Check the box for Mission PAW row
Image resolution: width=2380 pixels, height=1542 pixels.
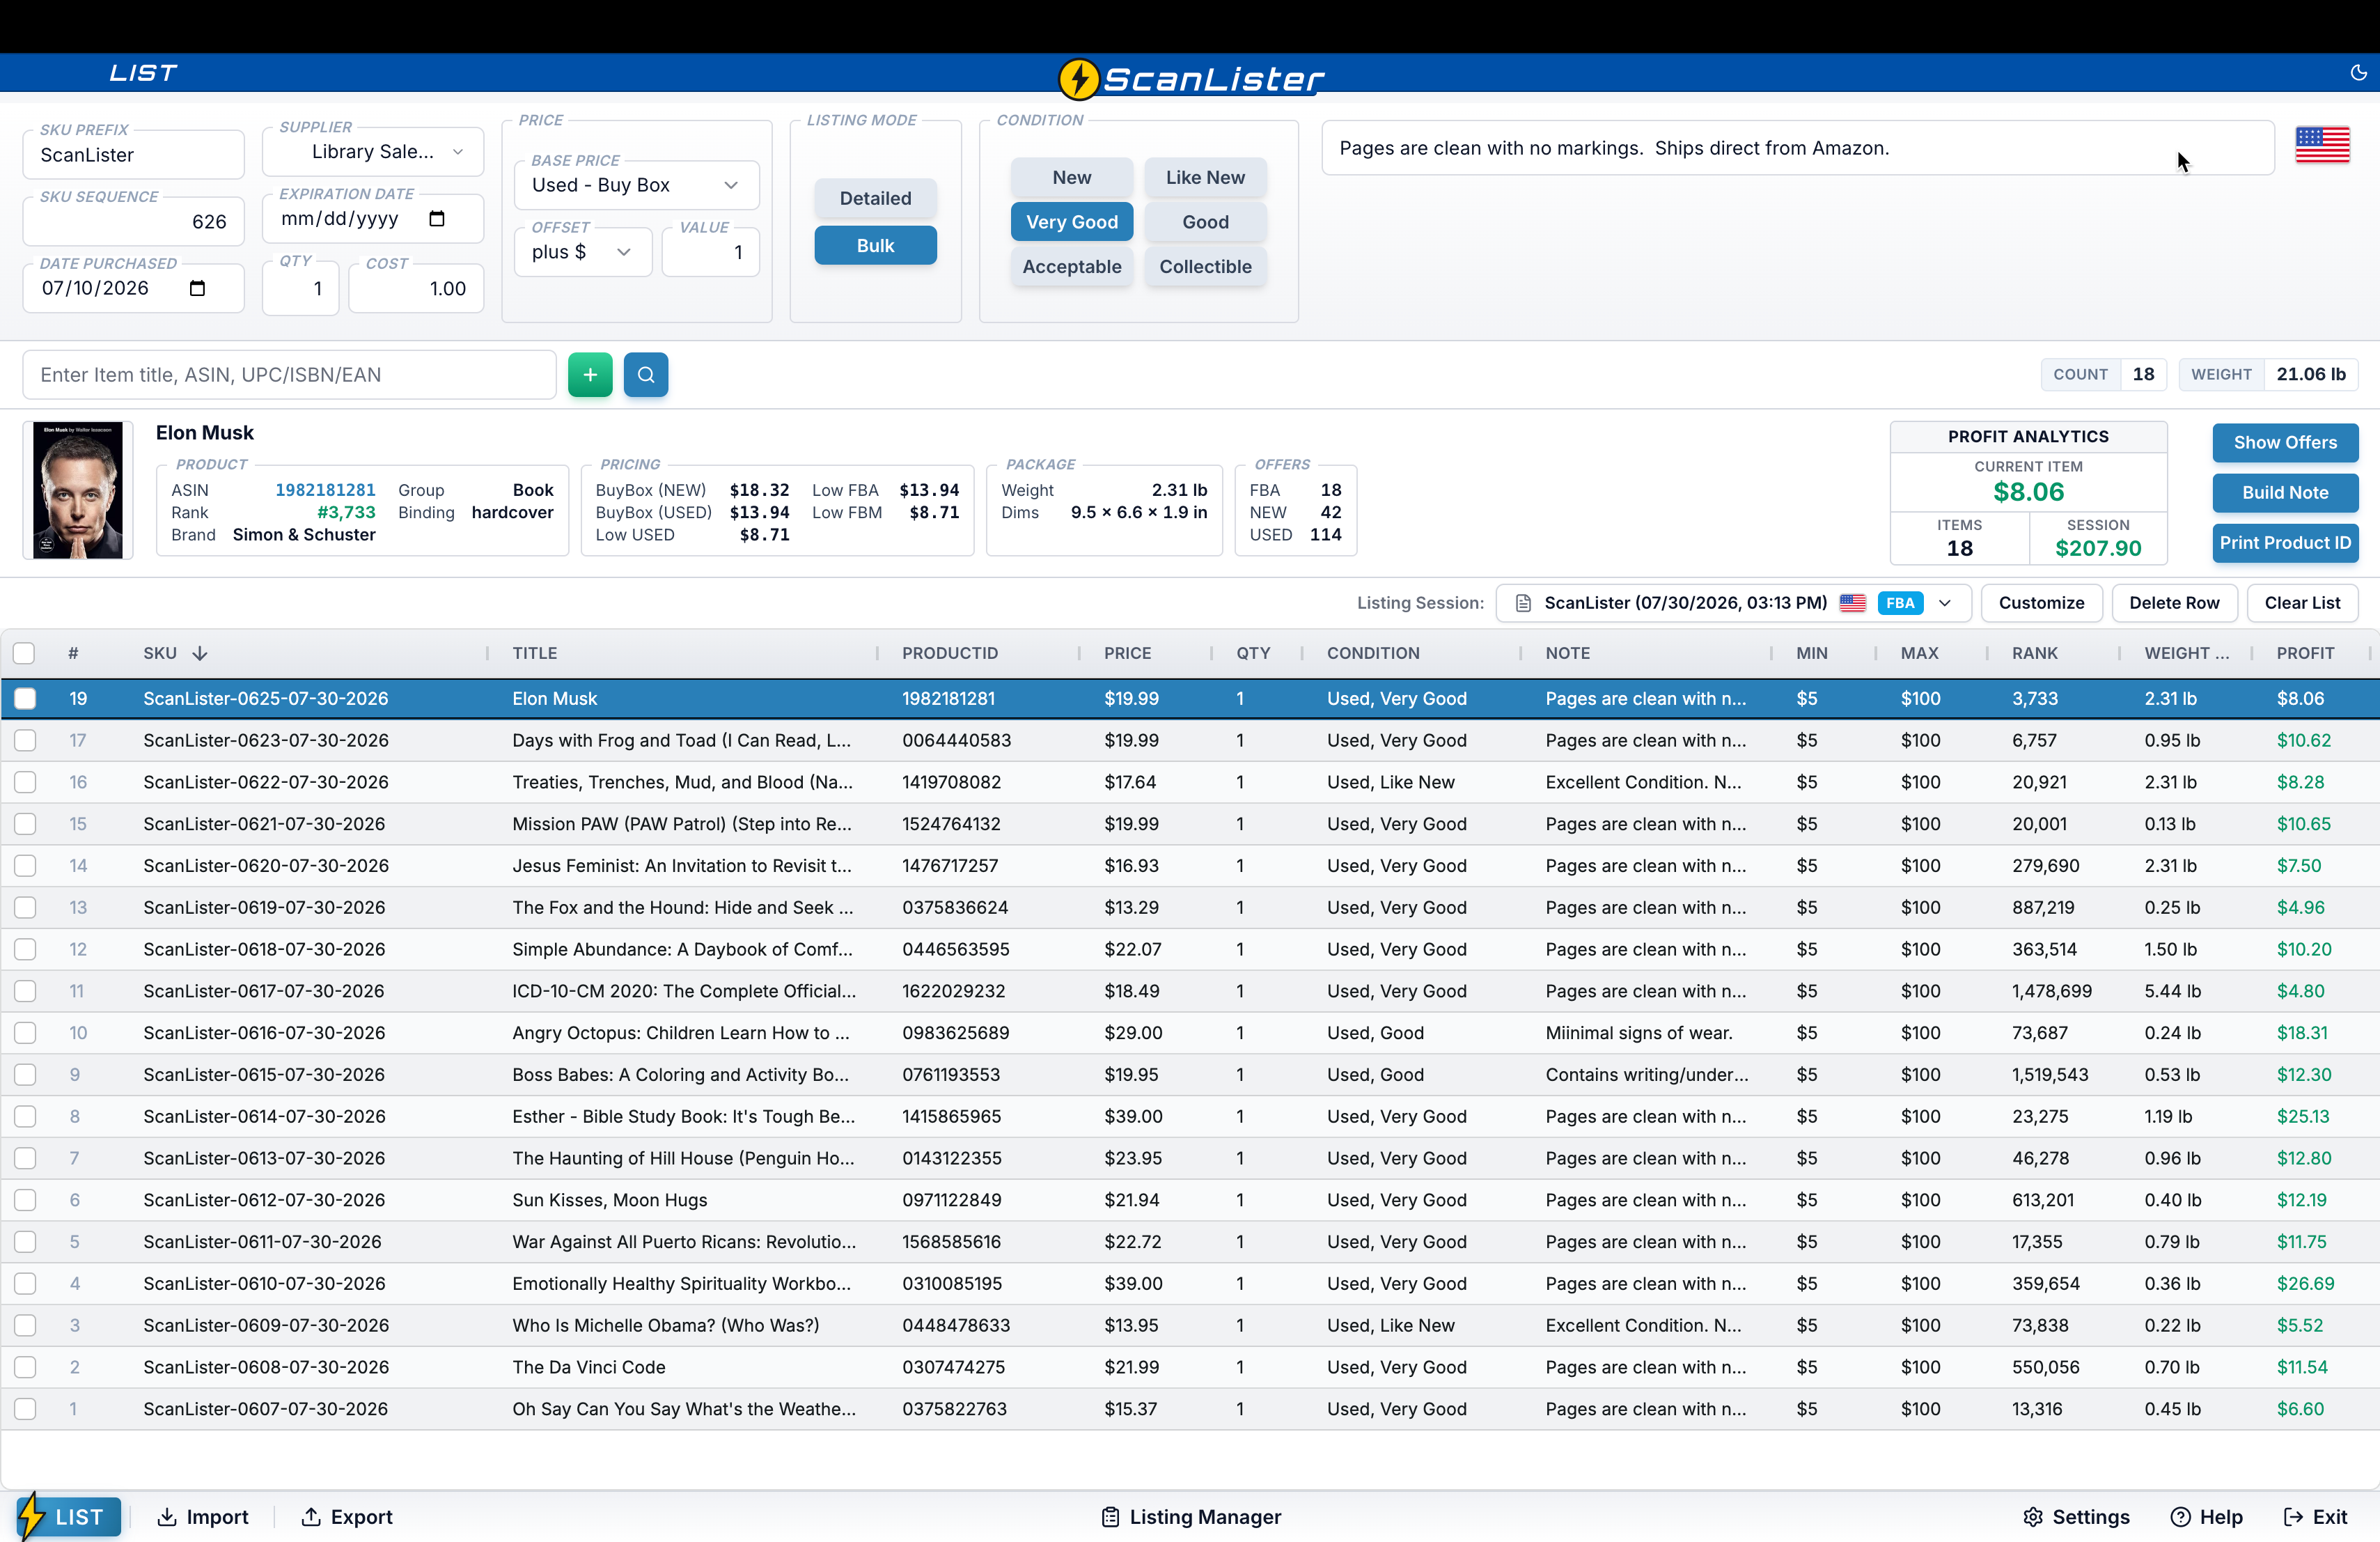[x=25, y=824]
